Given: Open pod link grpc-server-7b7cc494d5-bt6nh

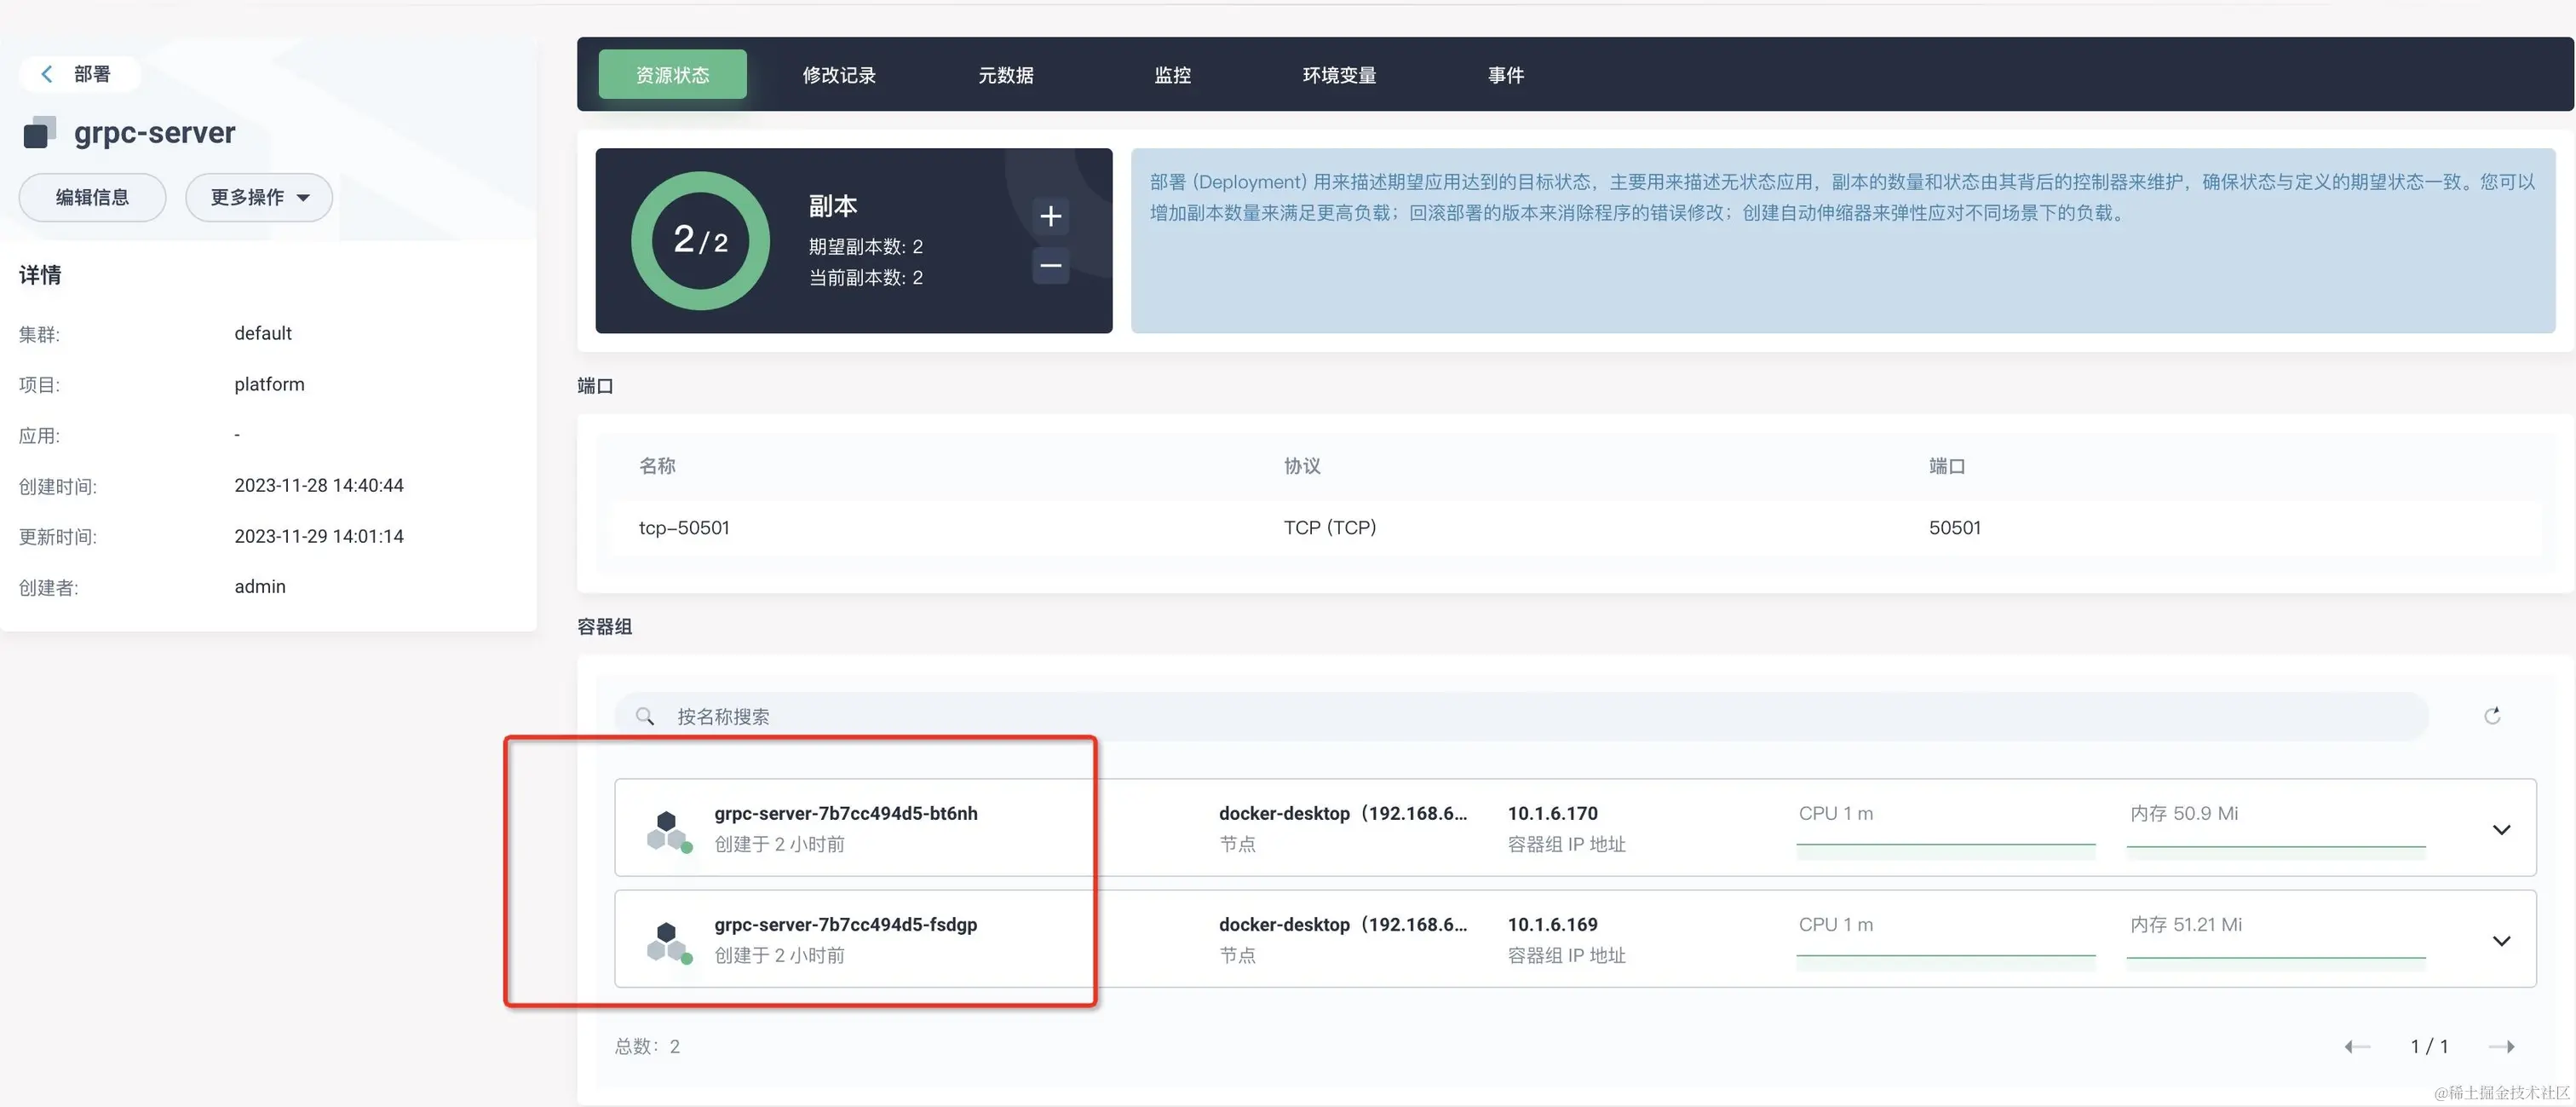Looking at the screenshot, I should (x=845, y=813).
